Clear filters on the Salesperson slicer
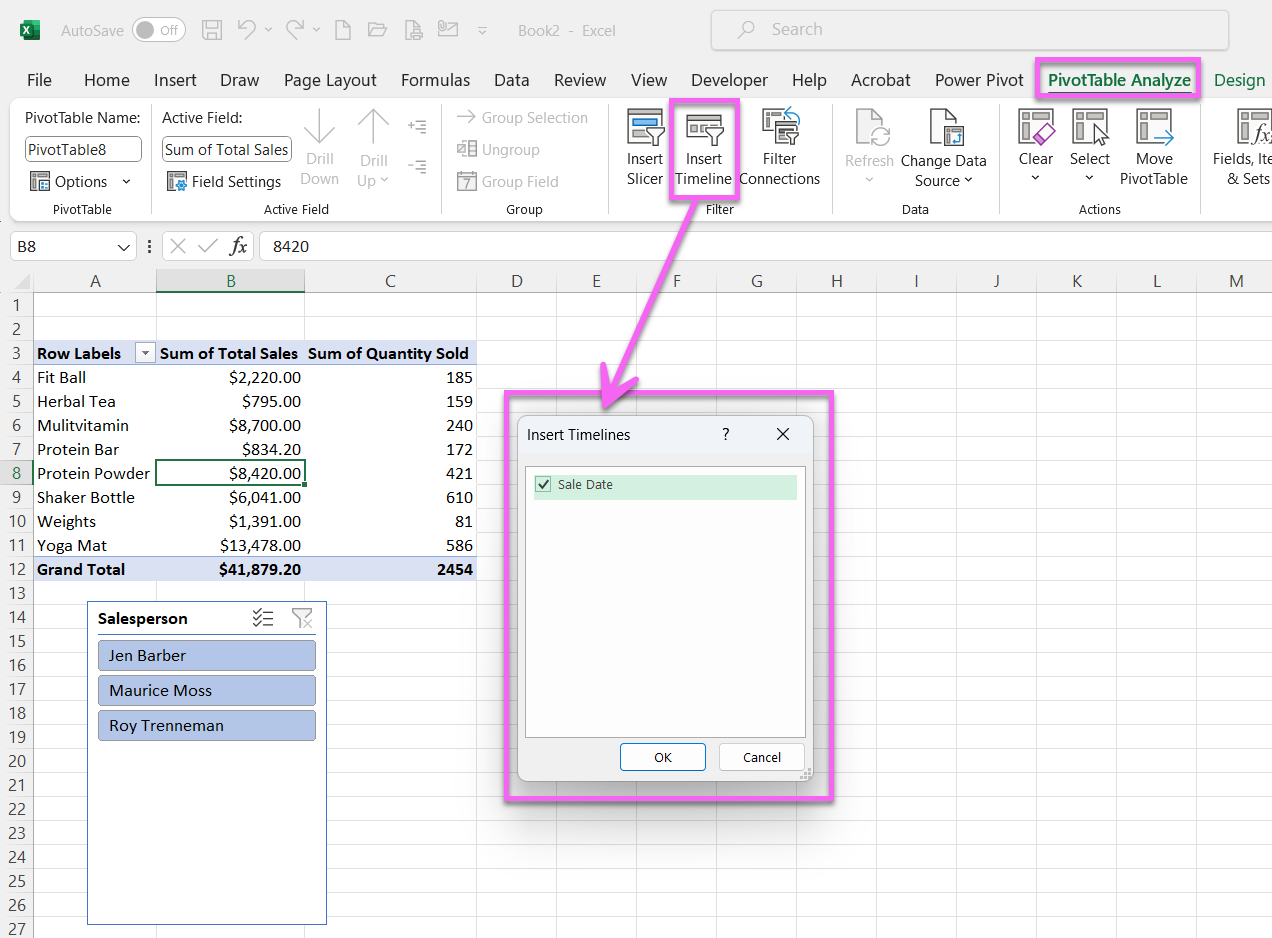 [302, 618]
